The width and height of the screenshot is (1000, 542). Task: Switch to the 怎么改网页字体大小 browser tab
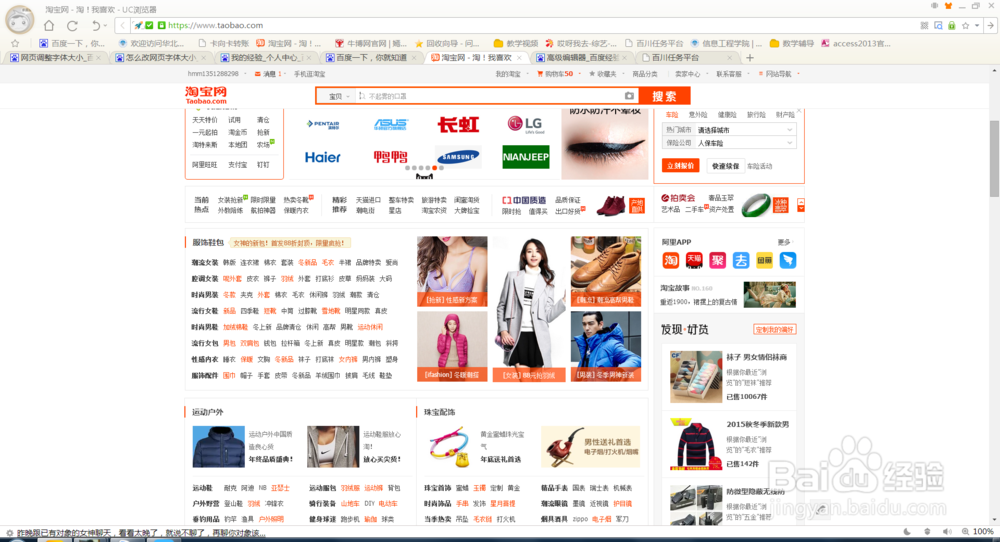[x=161, y=57]
